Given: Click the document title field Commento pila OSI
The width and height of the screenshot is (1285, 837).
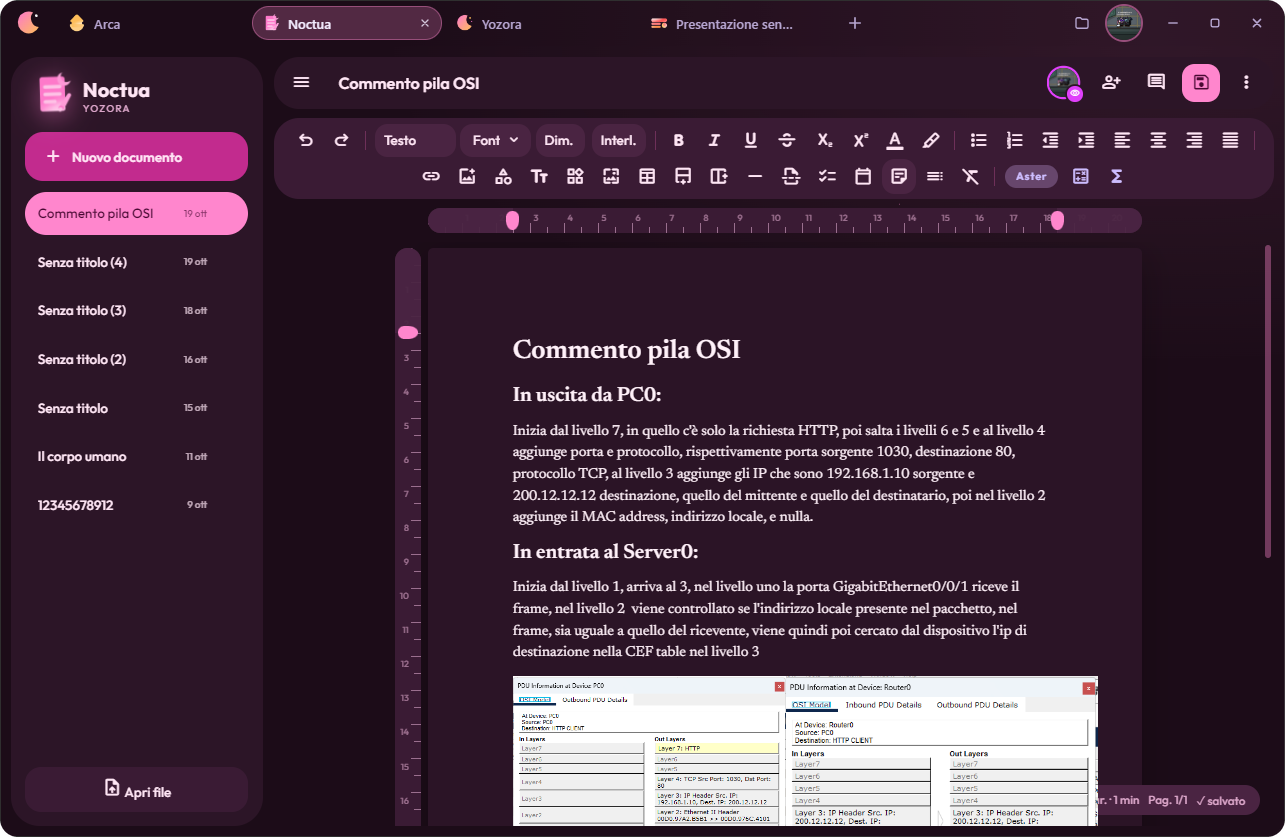Looking at the screenshot, I should click(x=409, y=83).
